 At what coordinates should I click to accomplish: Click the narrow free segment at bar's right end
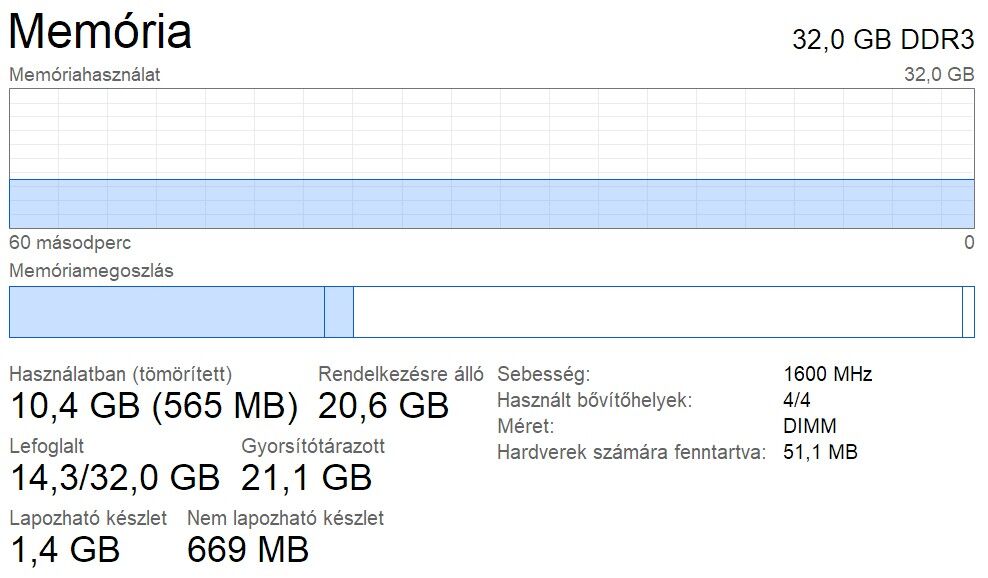[x=968, y=312]
